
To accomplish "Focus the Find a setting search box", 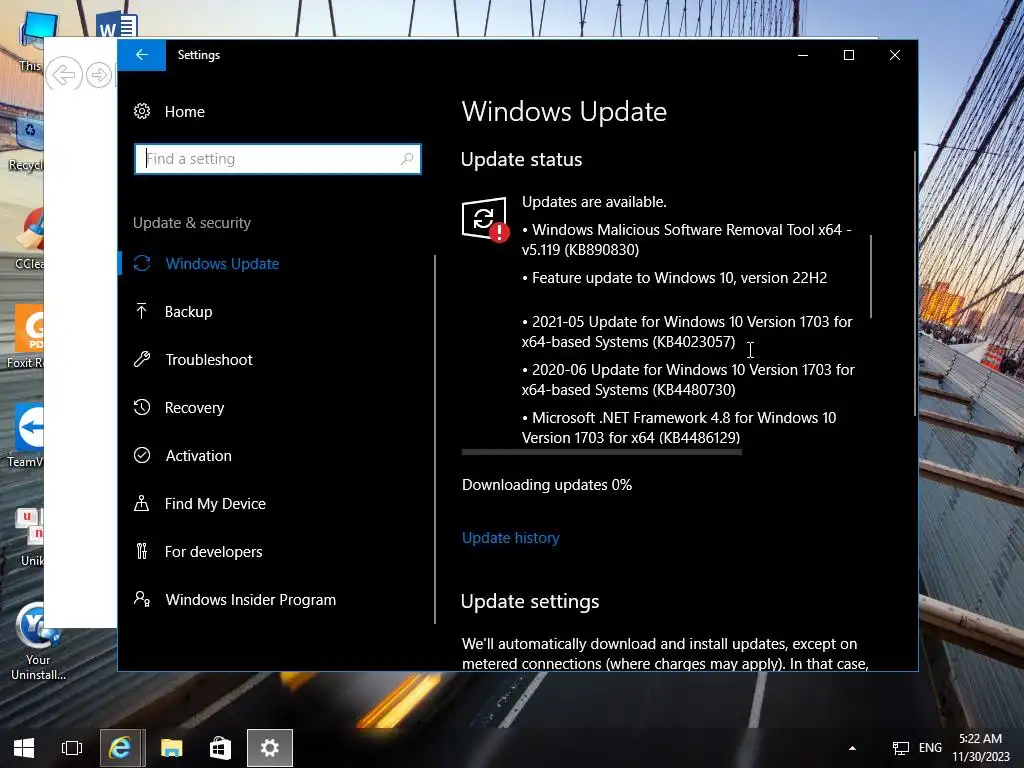I will click(278, 159).
